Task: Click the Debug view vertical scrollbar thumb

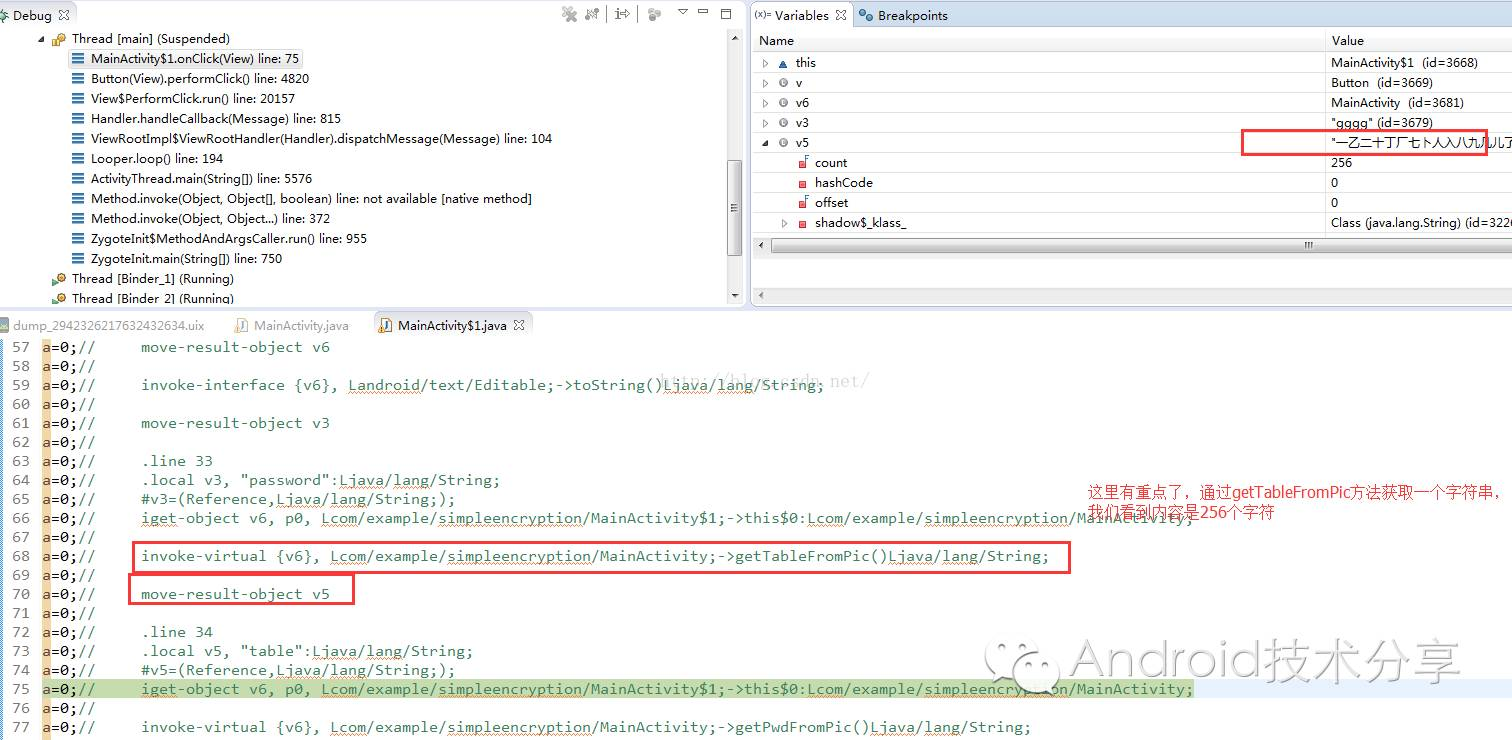Action: click(735, 207)
